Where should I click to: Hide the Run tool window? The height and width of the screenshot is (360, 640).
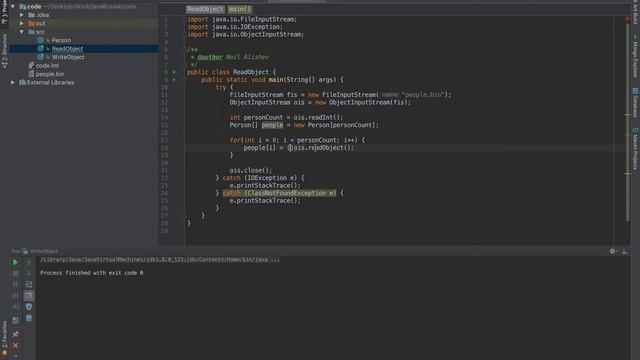point(624,251)
